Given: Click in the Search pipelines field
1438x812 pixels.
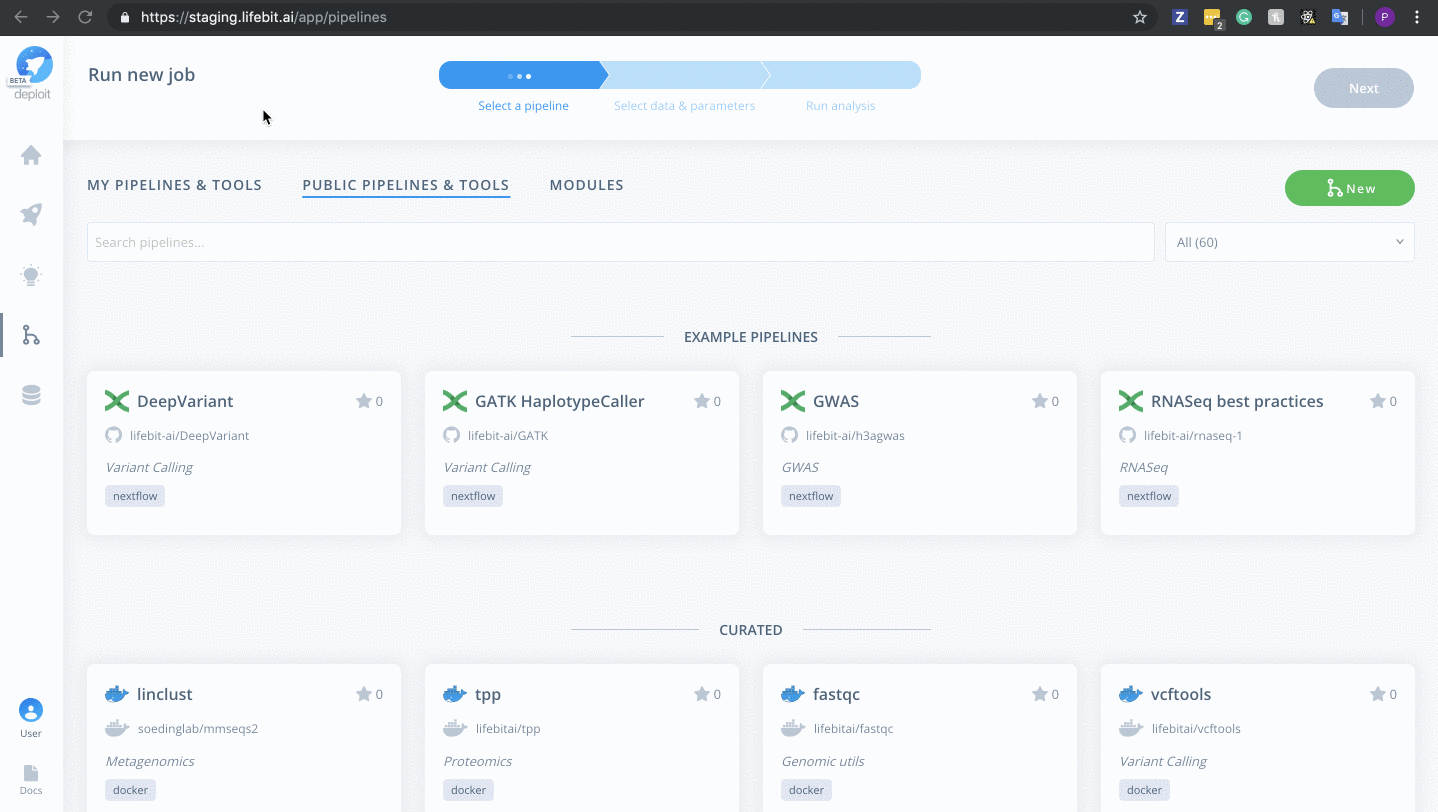Looking at the screenshot, I should point(620,242).
